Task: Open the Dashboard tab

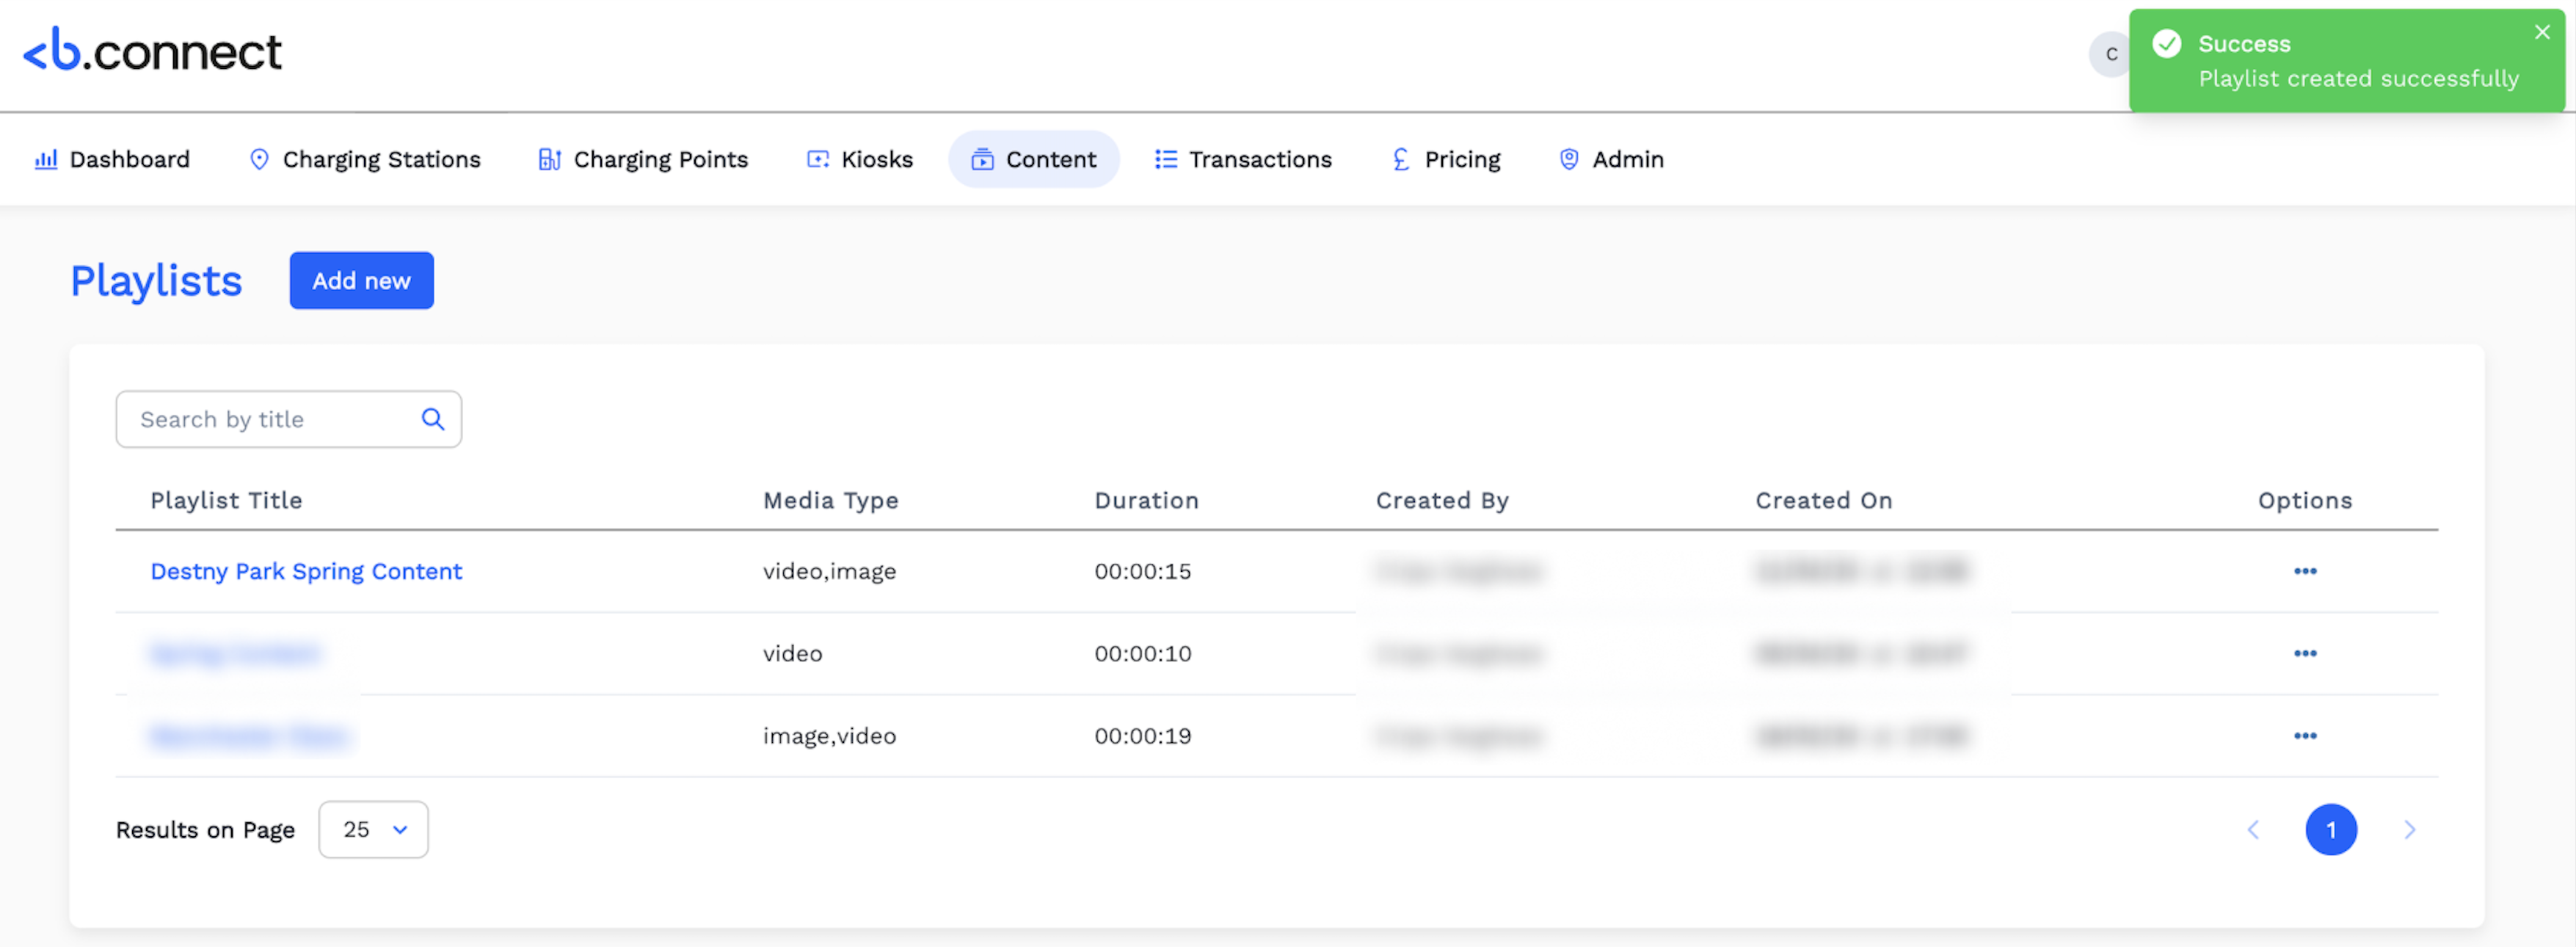Action: click(x=112, y=159)
